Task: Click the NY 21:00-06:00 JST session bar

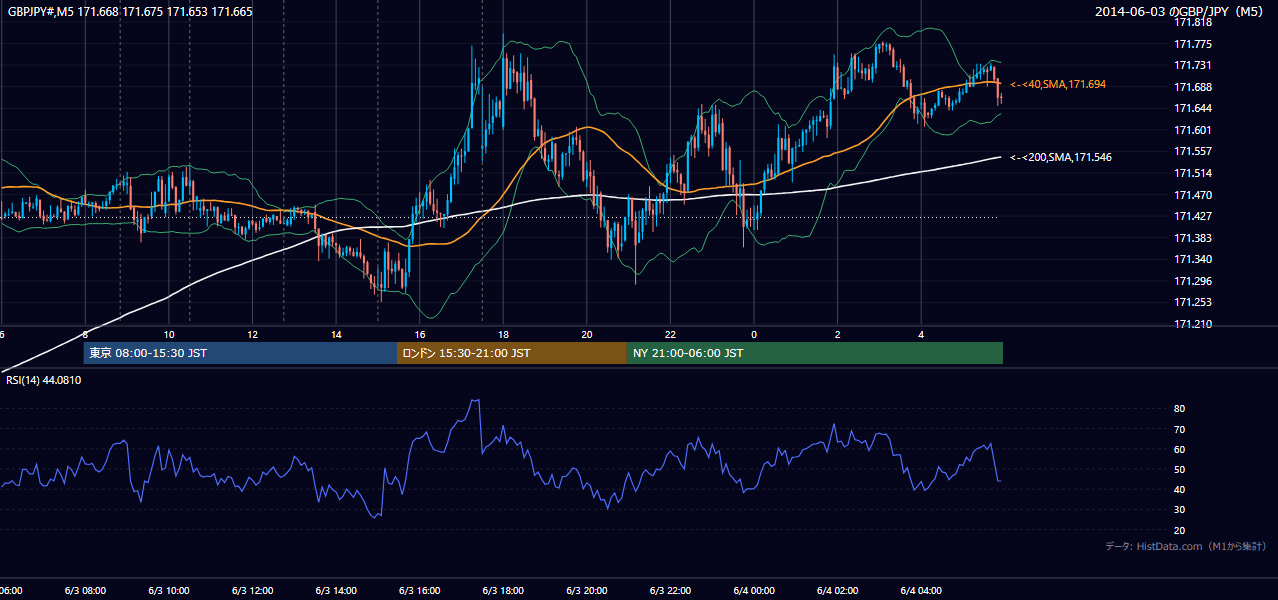Action: click(815, 353)
